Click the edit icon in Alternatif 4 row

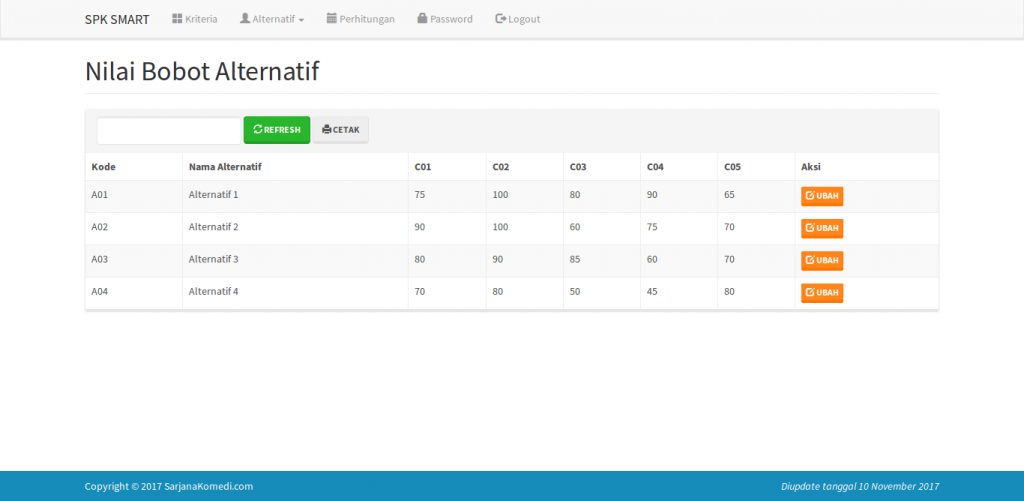[x=810, y=292]
